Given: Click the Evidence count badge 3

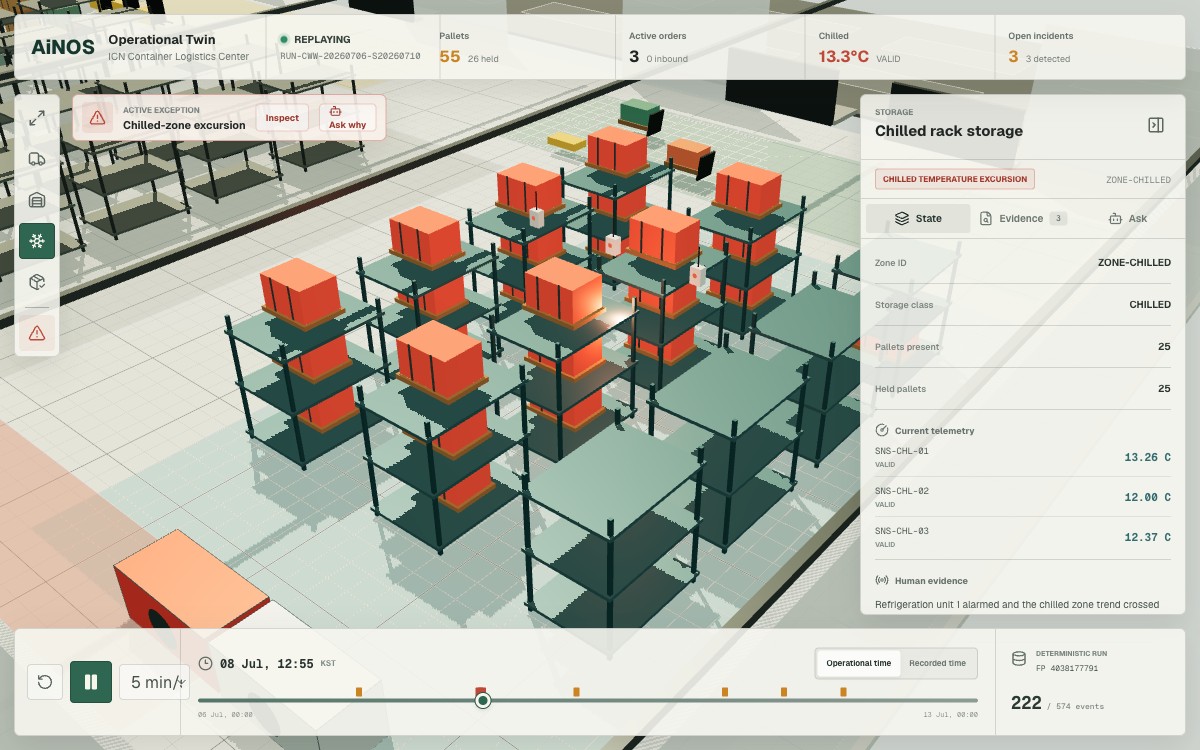Looking at the screenshot, I should [x=1058, y=218].
